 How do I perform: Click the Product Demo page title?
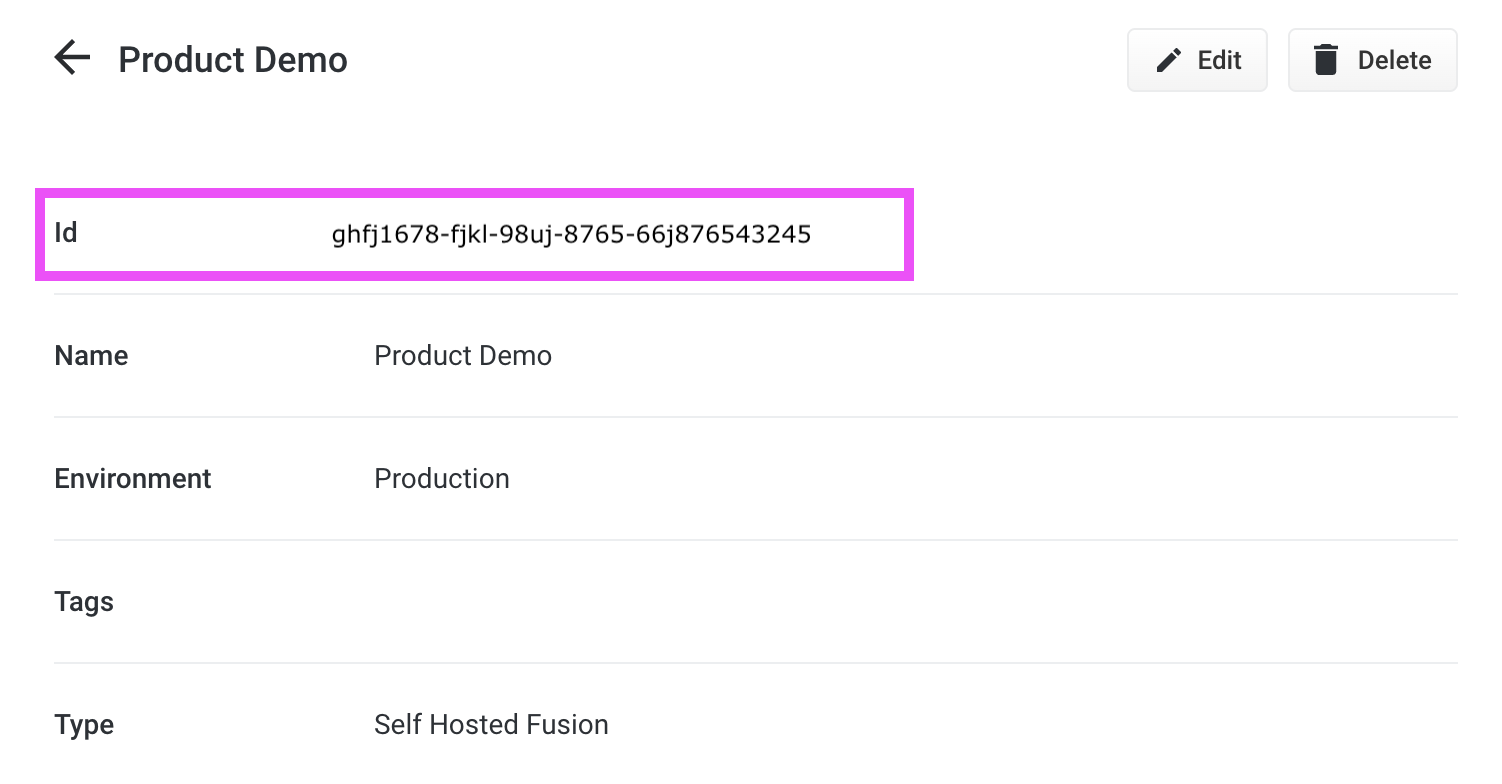point(233,60)
